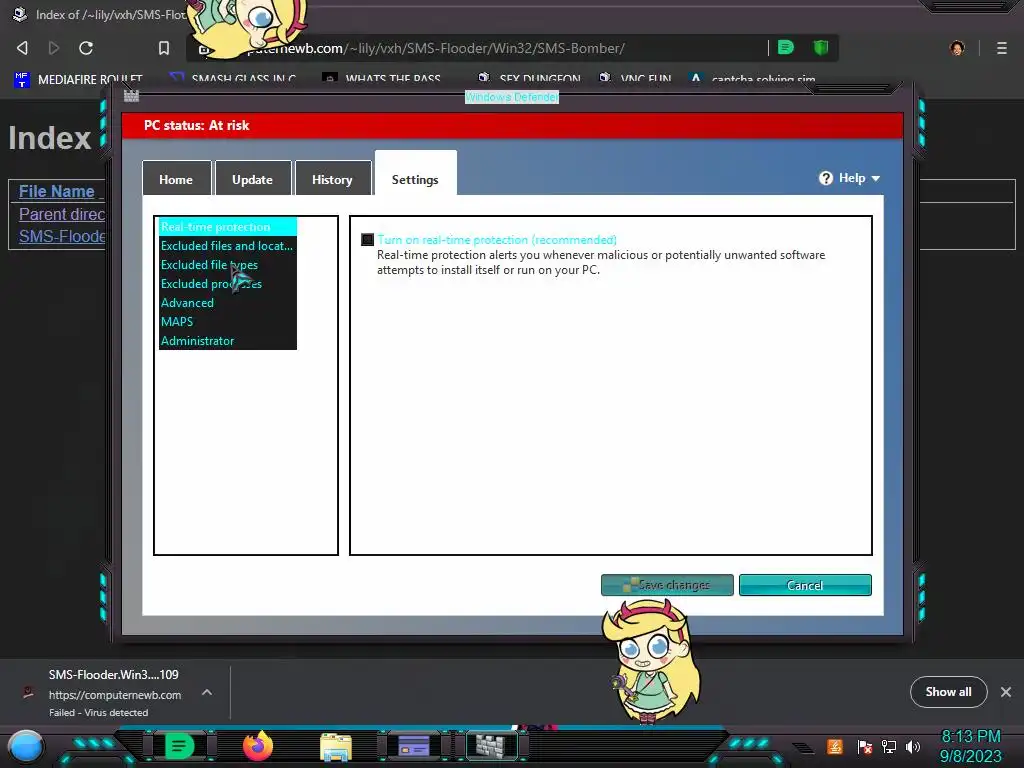This screenshot has width=1024, height=768.
Task: Open the browser hamburger menu
Action: (x=1002, y=48)
